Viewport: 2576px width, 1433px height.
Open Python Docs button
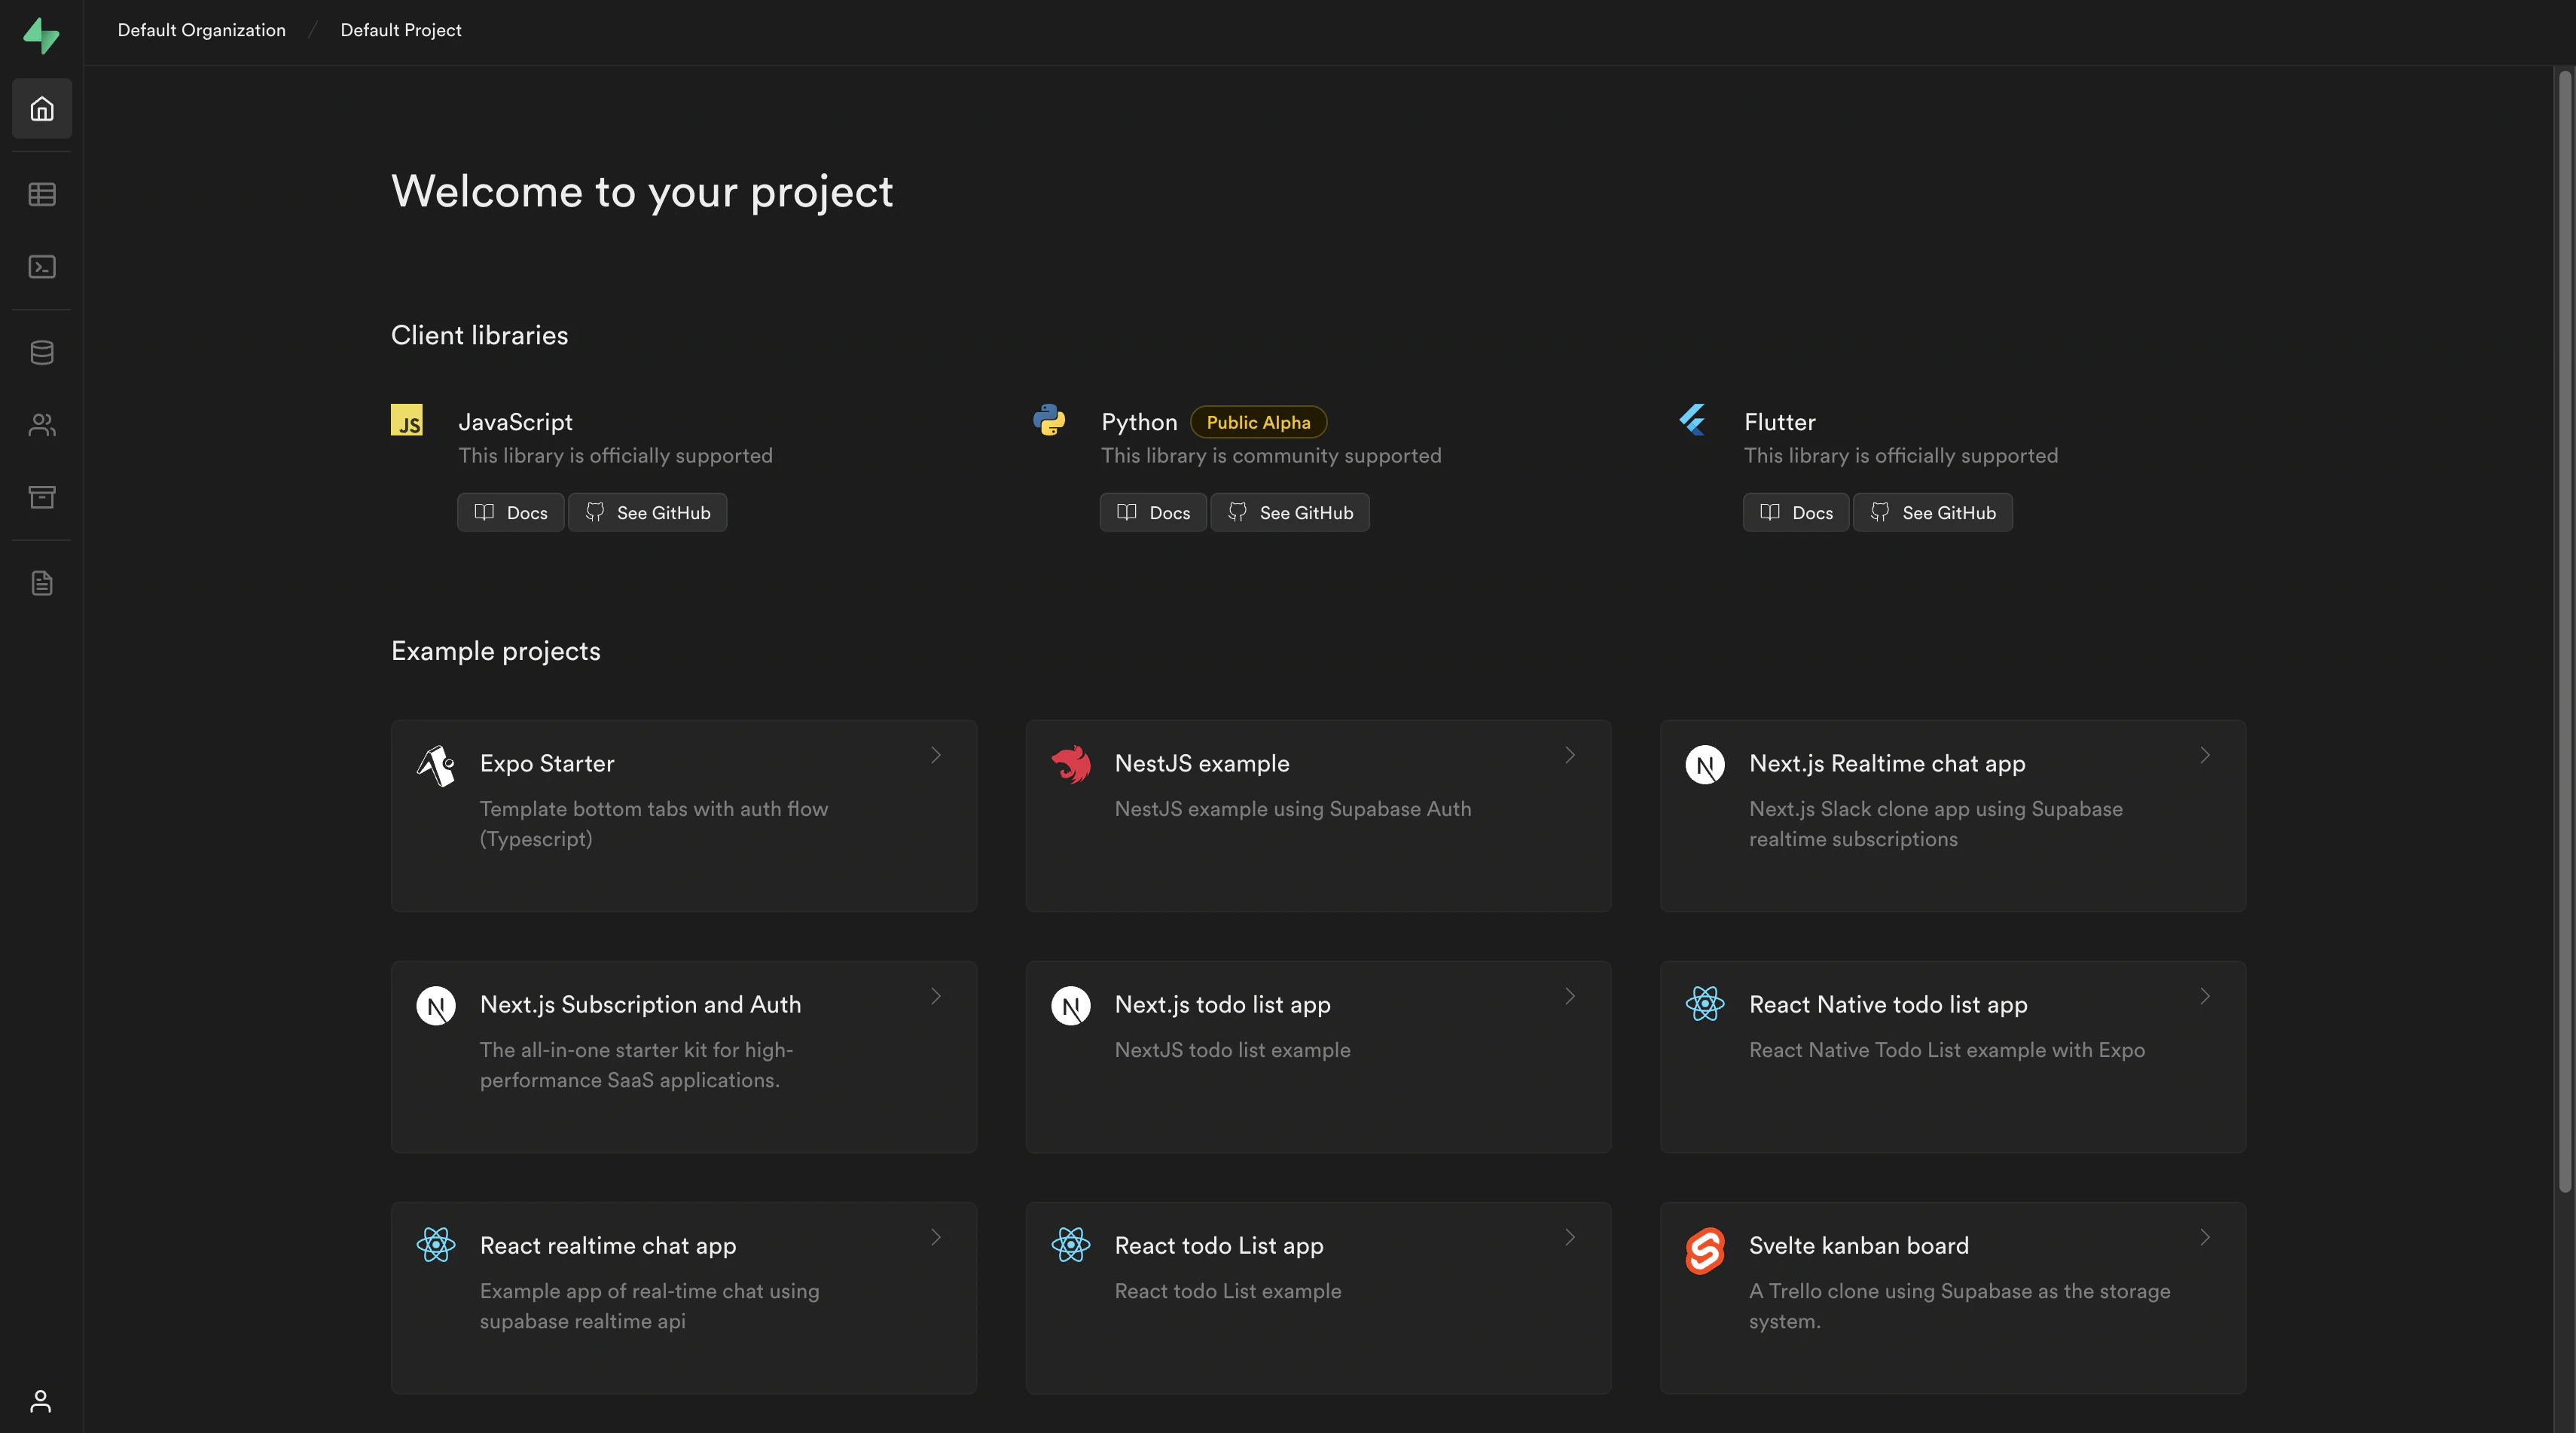pos(1154,512)
